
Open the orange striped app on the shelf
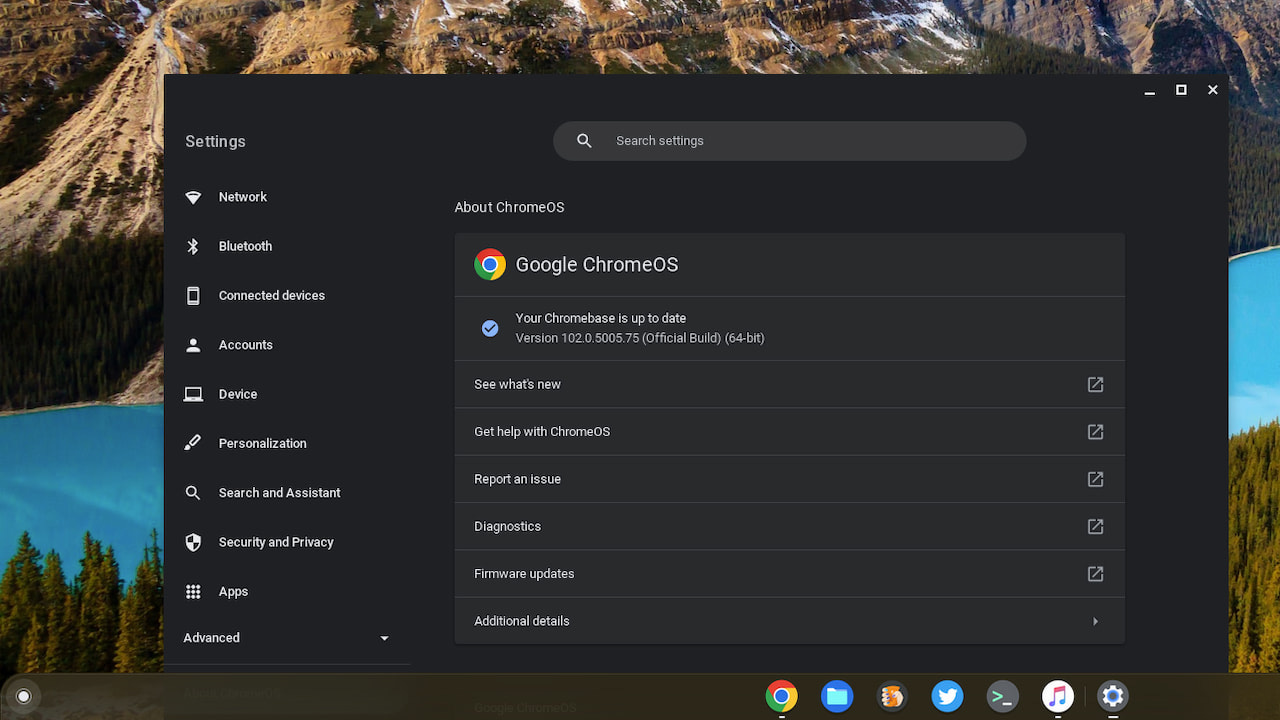click(892, 696)
